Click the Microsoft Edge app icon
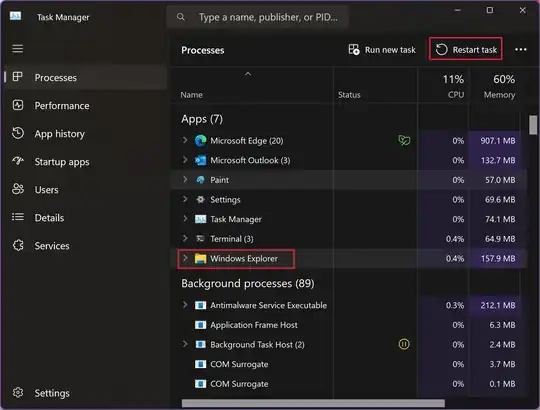Image resolution: width=540 pixels, height=410 pixels. click(x=200, y=141)
